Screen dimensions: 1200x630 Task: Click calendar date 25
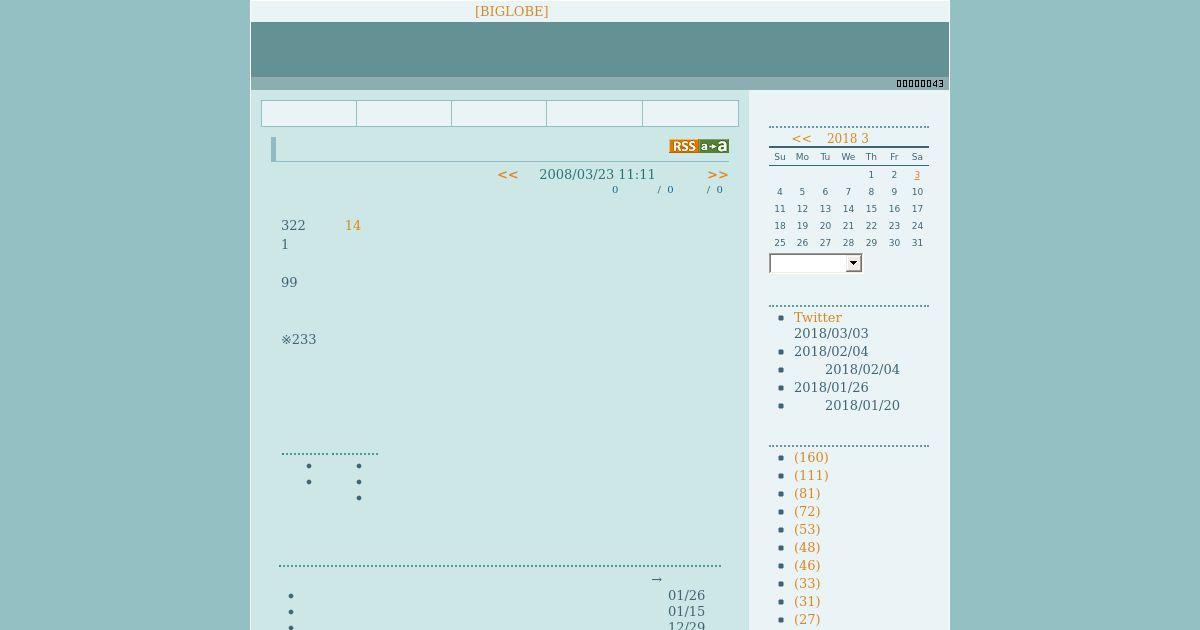click(780, 243)
